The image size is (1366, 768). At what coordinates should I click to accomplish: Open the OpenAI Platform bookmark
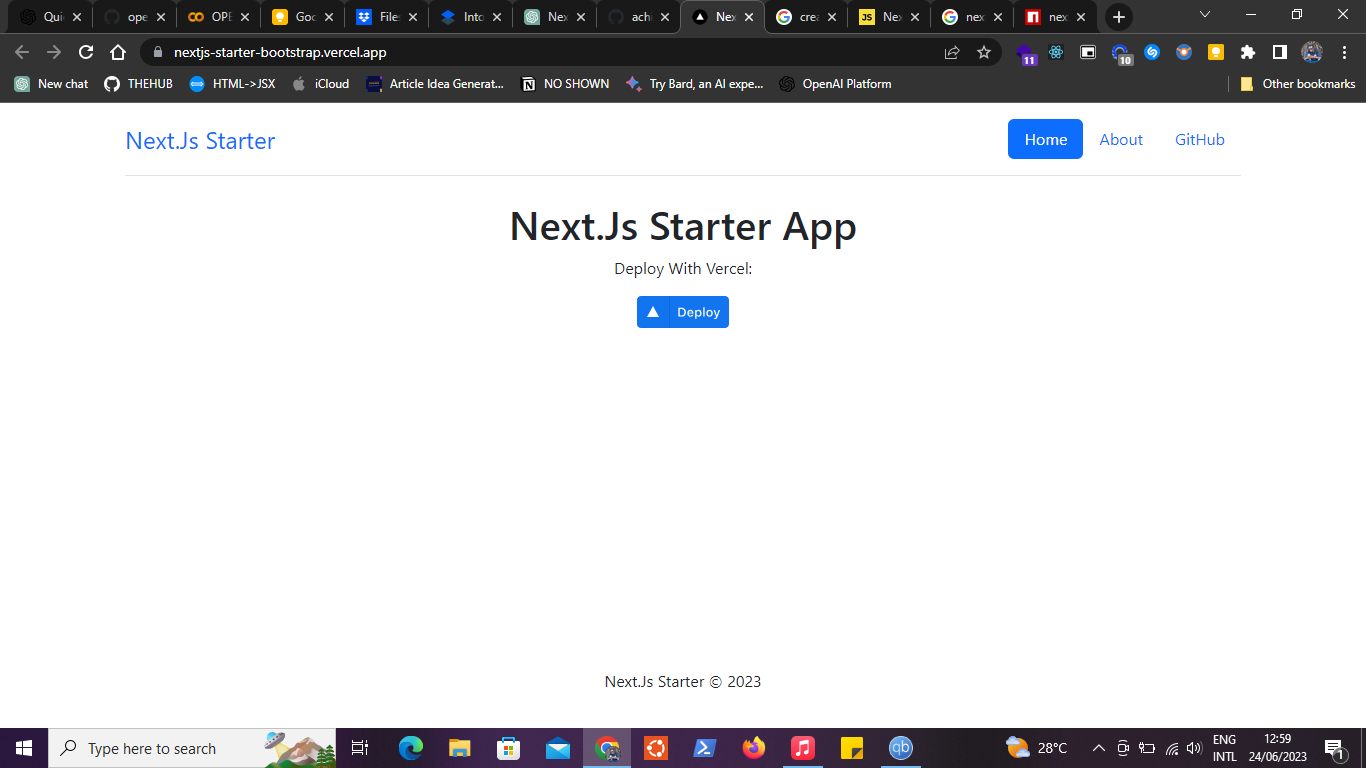click(835, 84)
